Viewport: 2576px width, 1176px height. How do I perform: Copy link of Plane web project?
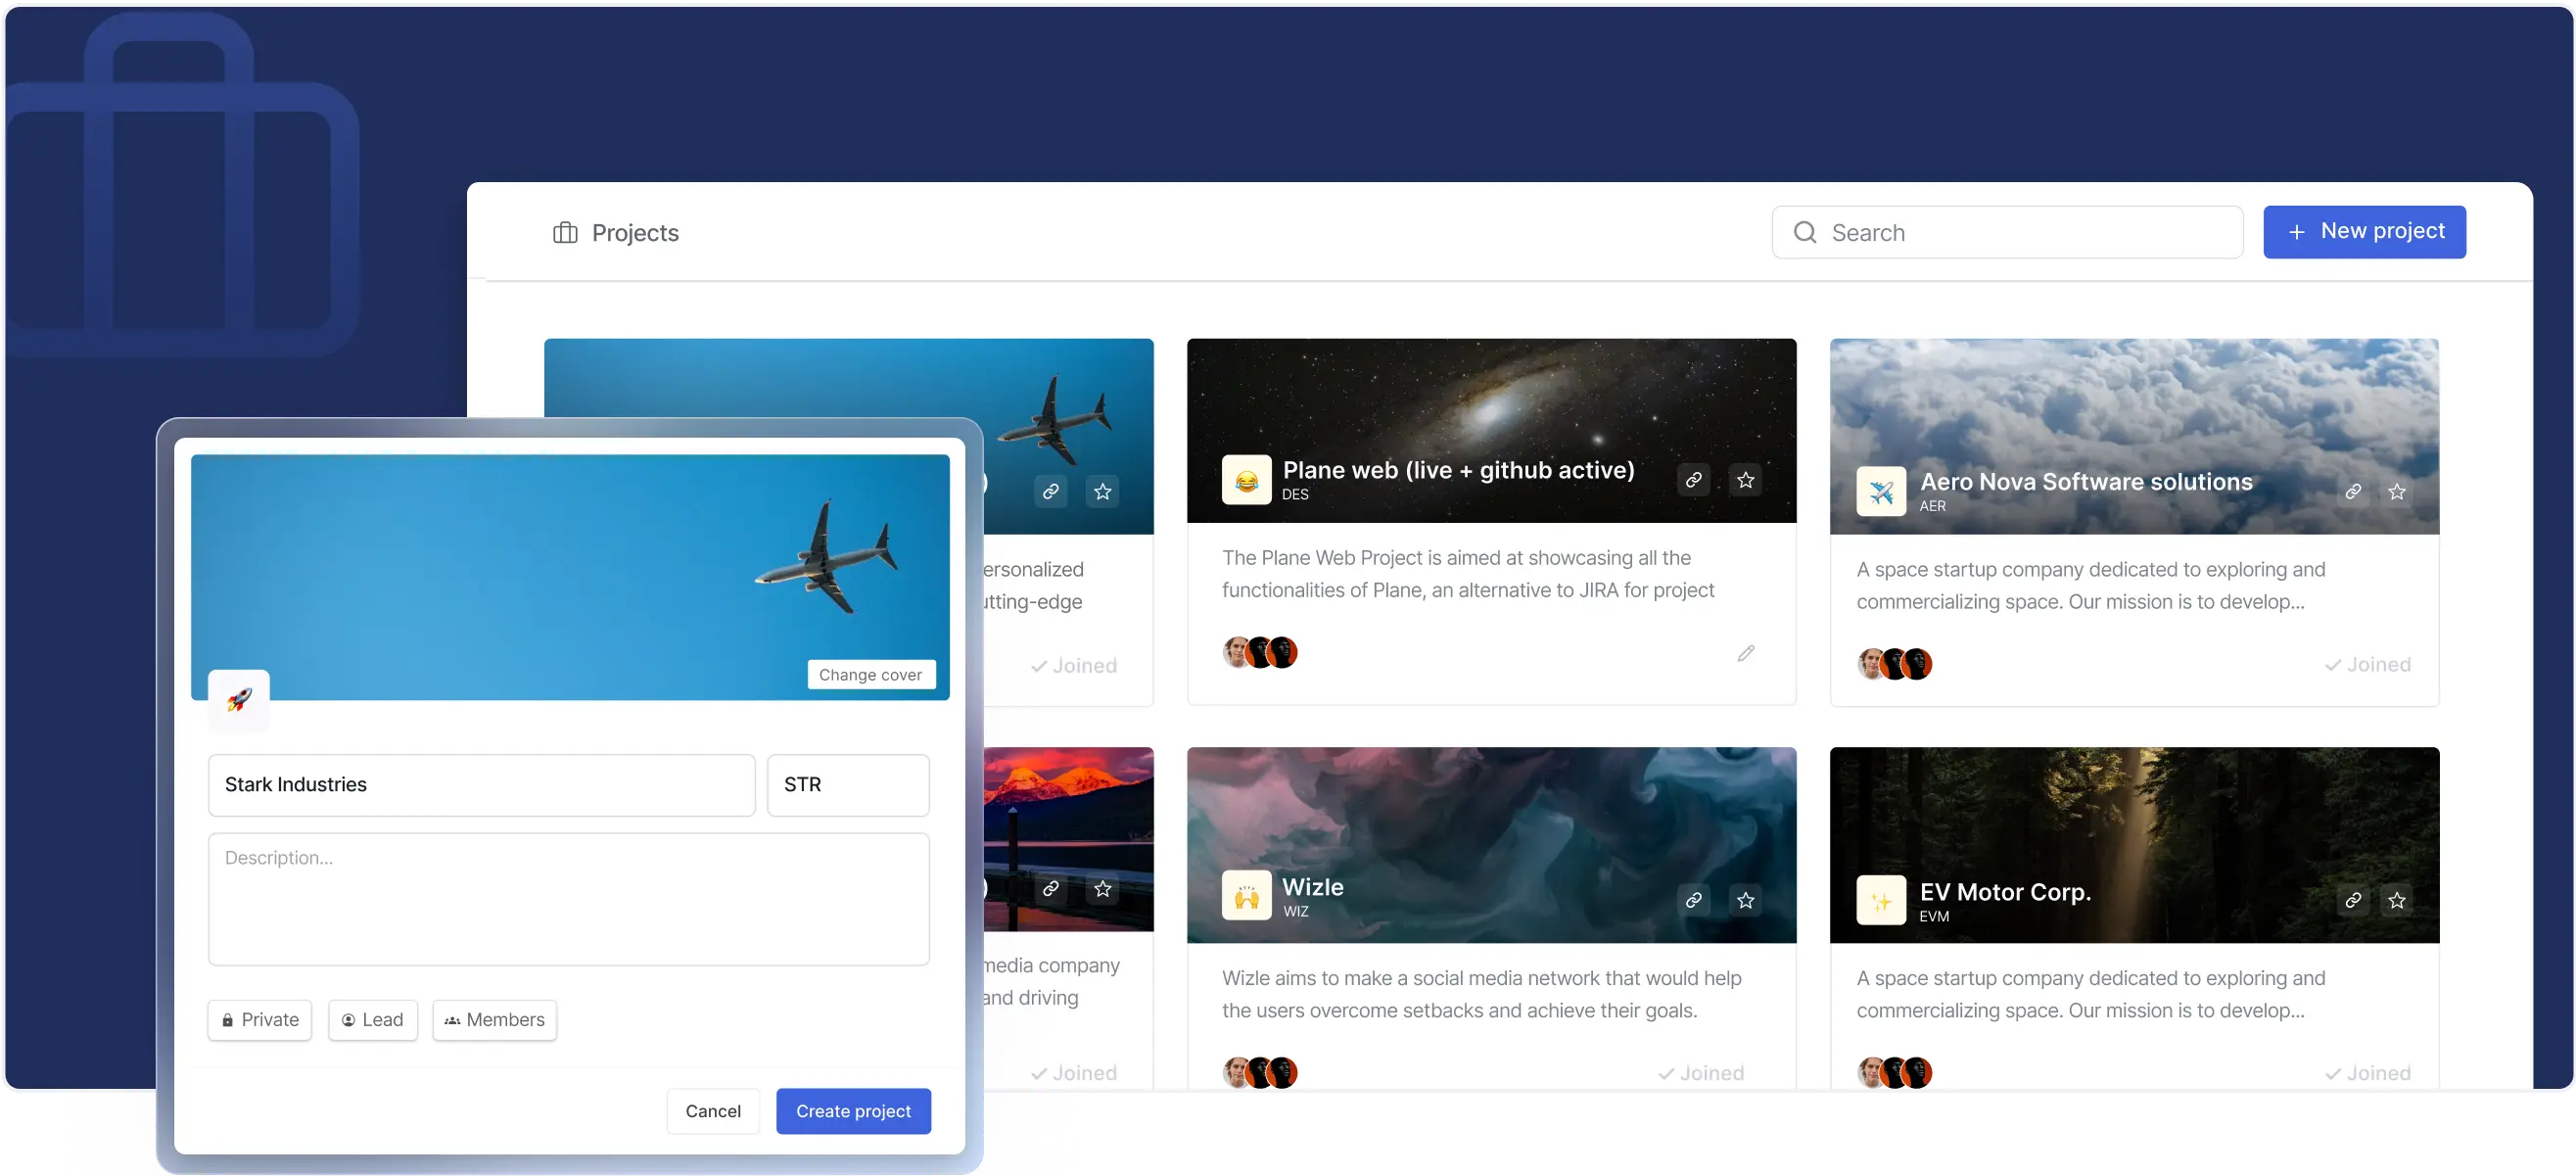pyautogui.click(x=1693, y=480)
